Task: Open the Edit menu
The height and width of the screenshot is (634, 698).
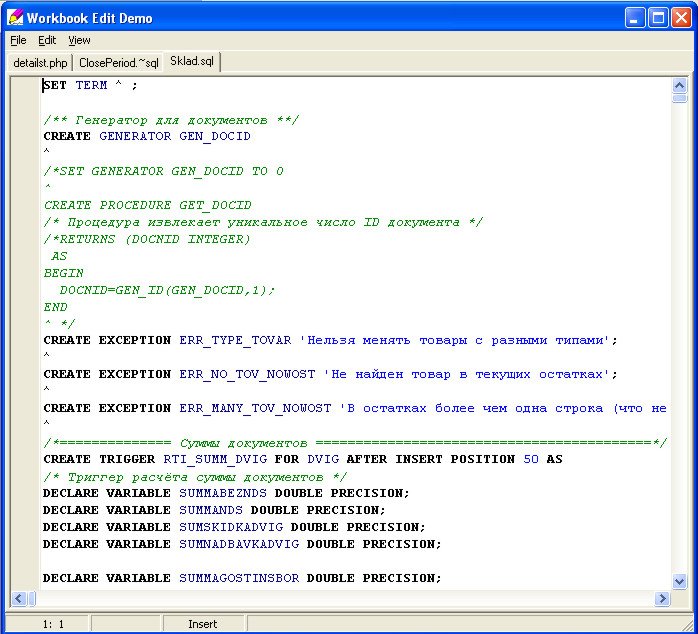Action: click(47, 40)
